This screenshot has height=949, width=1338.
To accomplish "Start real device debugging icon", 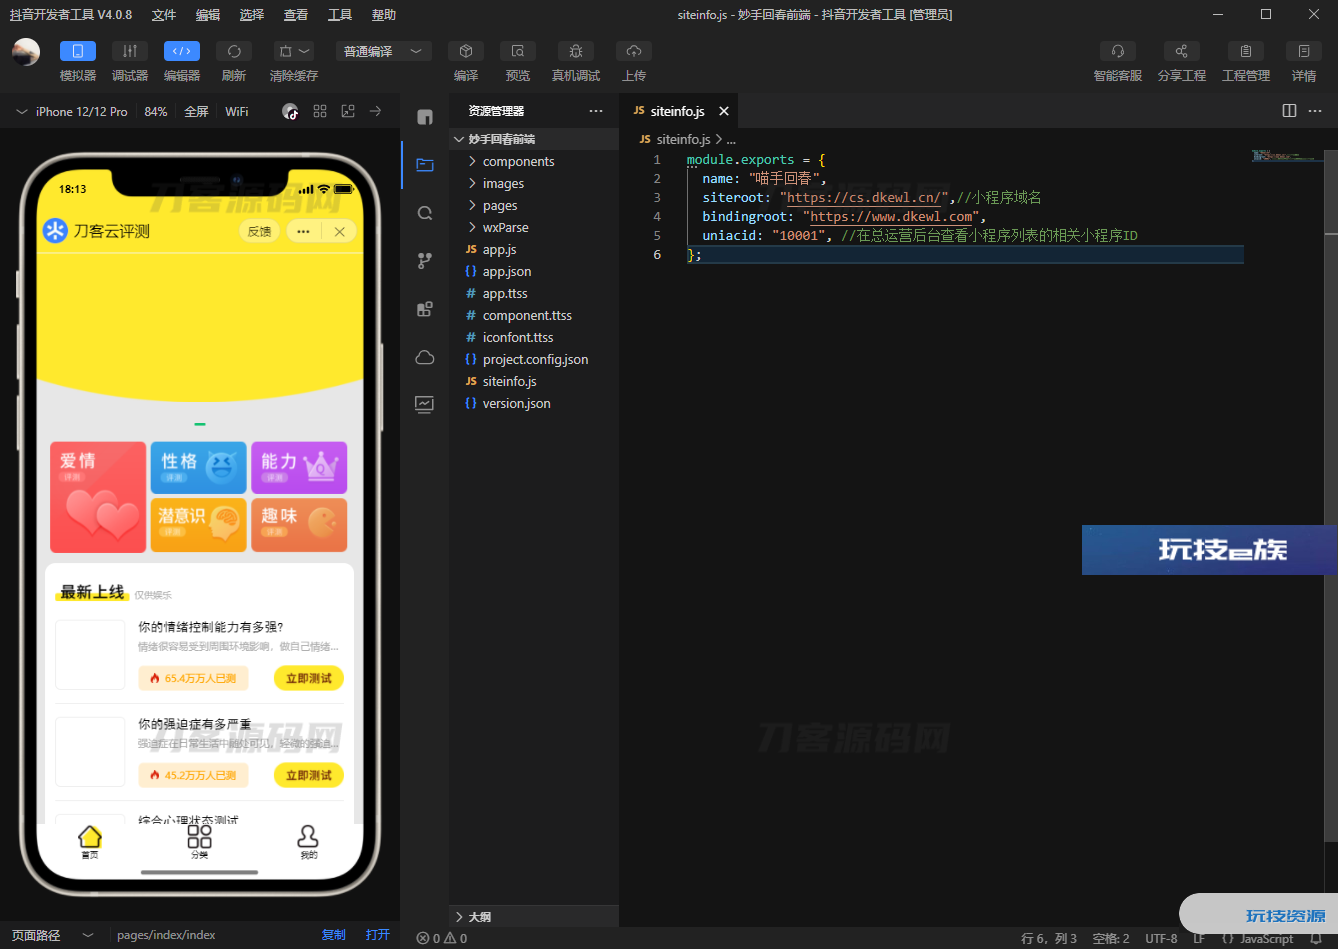I will pos(576,51).
